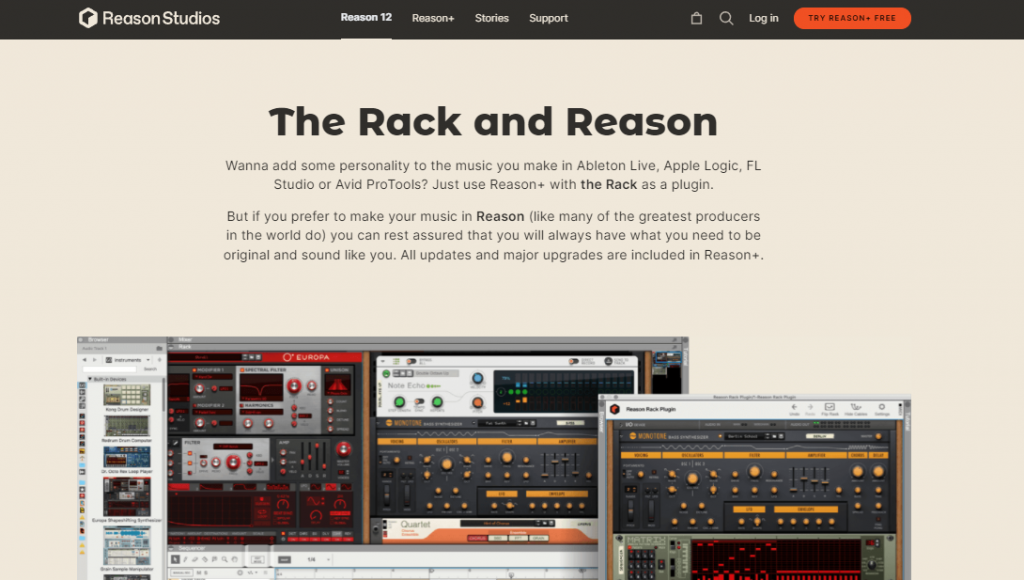Image resolution: width=1024 pixels, height=580 pixels.
Task: Select the sequencer magnifier tool
Action: tap(224, 559)
